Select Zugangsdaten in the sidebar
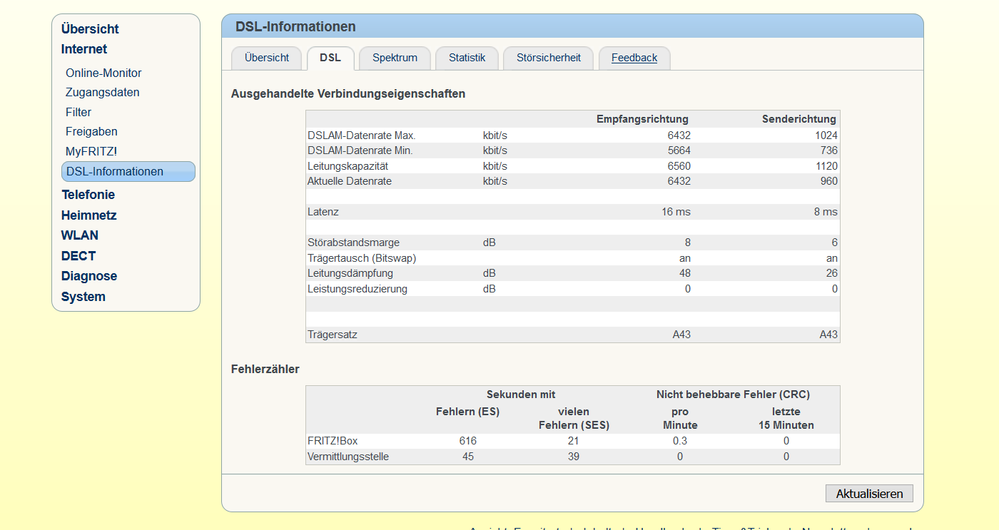Image resolution: width=999 pixels, height=530 pixels. 103,92
